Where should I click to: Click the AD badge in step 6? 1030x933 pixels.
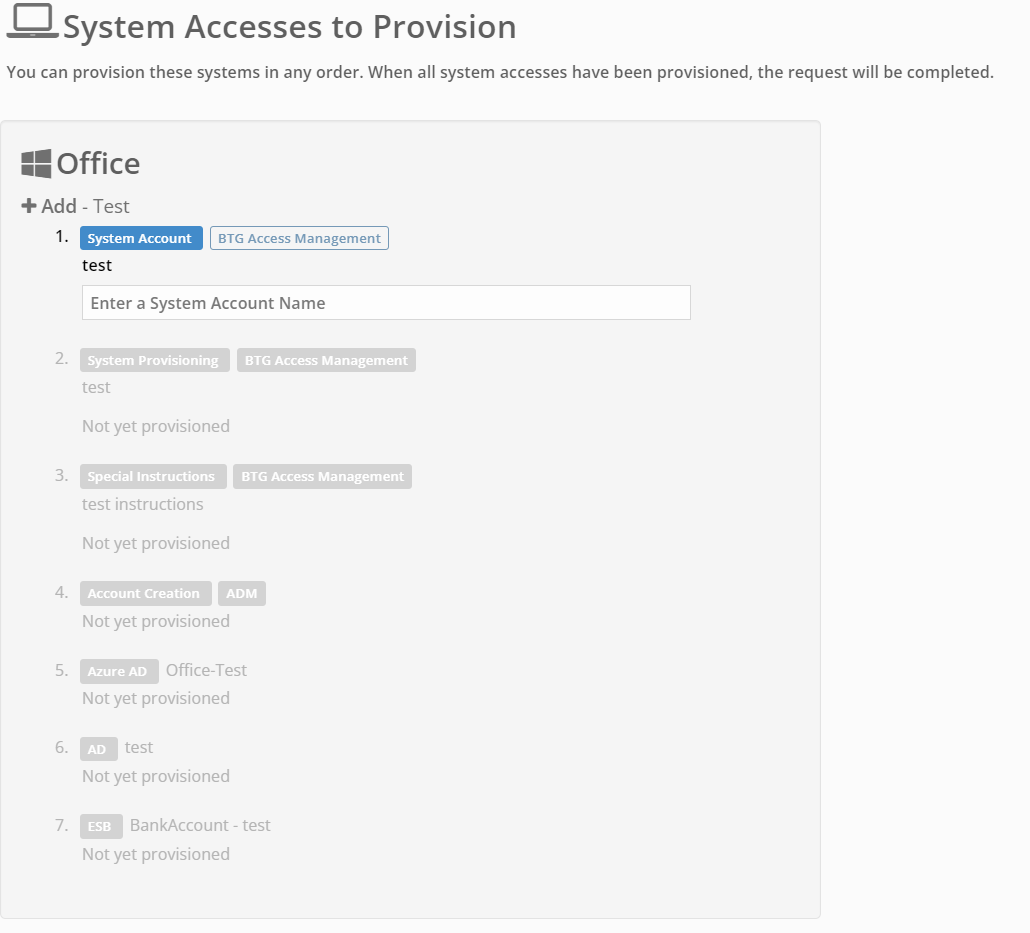point(98,749)
